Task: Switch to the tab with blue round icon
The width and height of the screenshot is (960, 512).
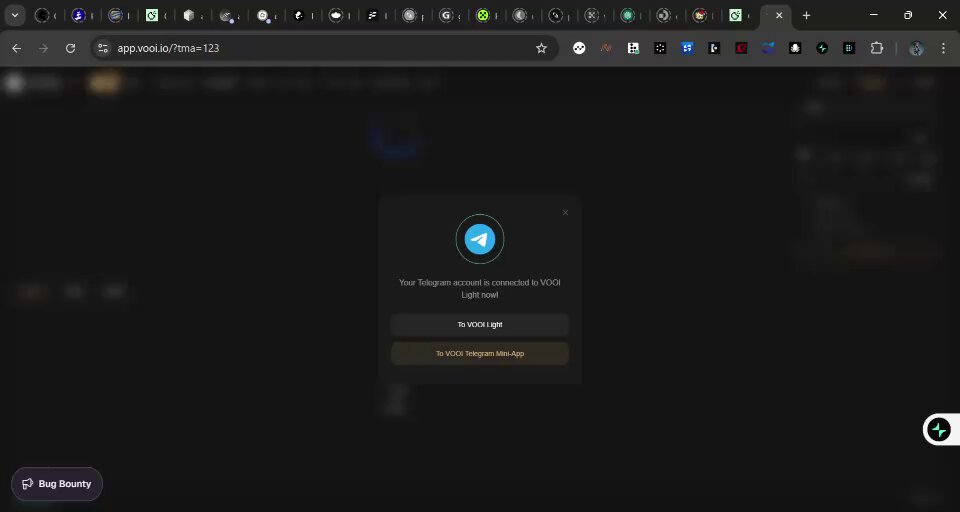Action: click(x=78, y=15)
